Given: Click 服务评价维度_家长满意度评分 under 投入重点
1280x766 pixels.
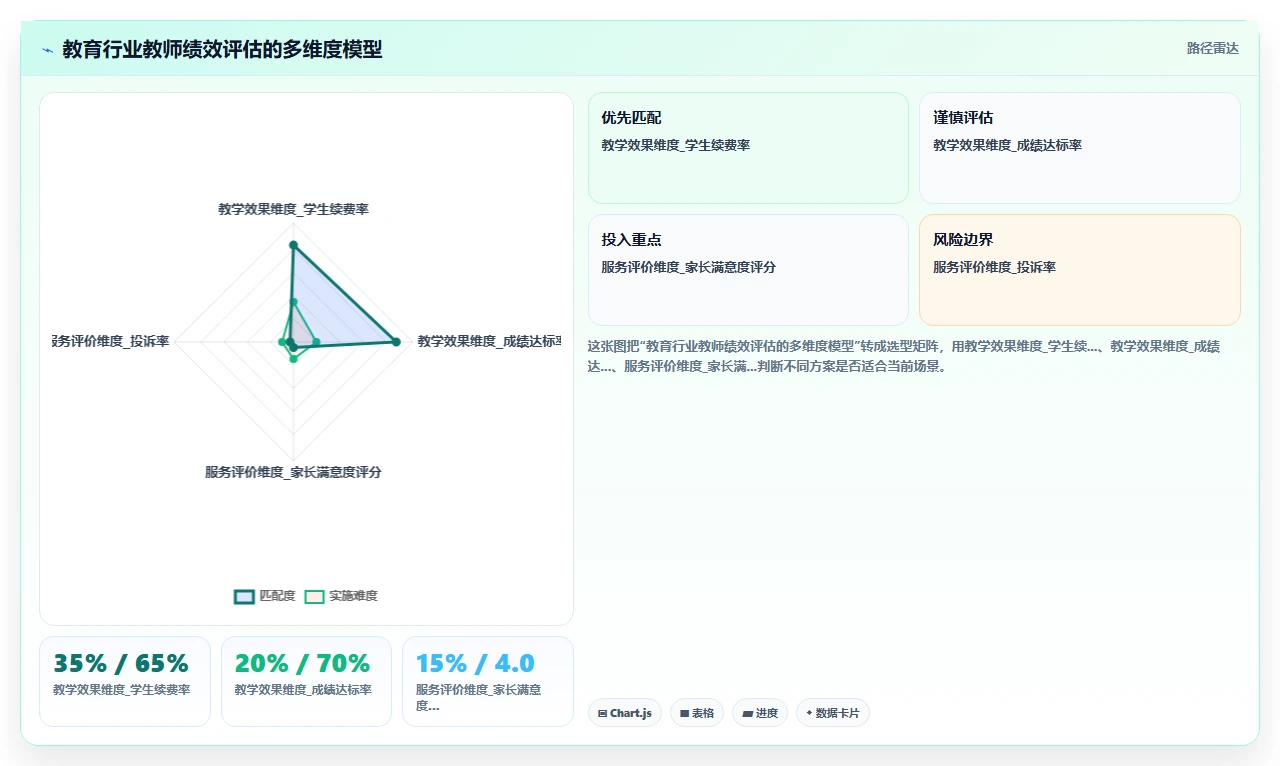Looking at the screenshot, I should [x=688, y=267].
